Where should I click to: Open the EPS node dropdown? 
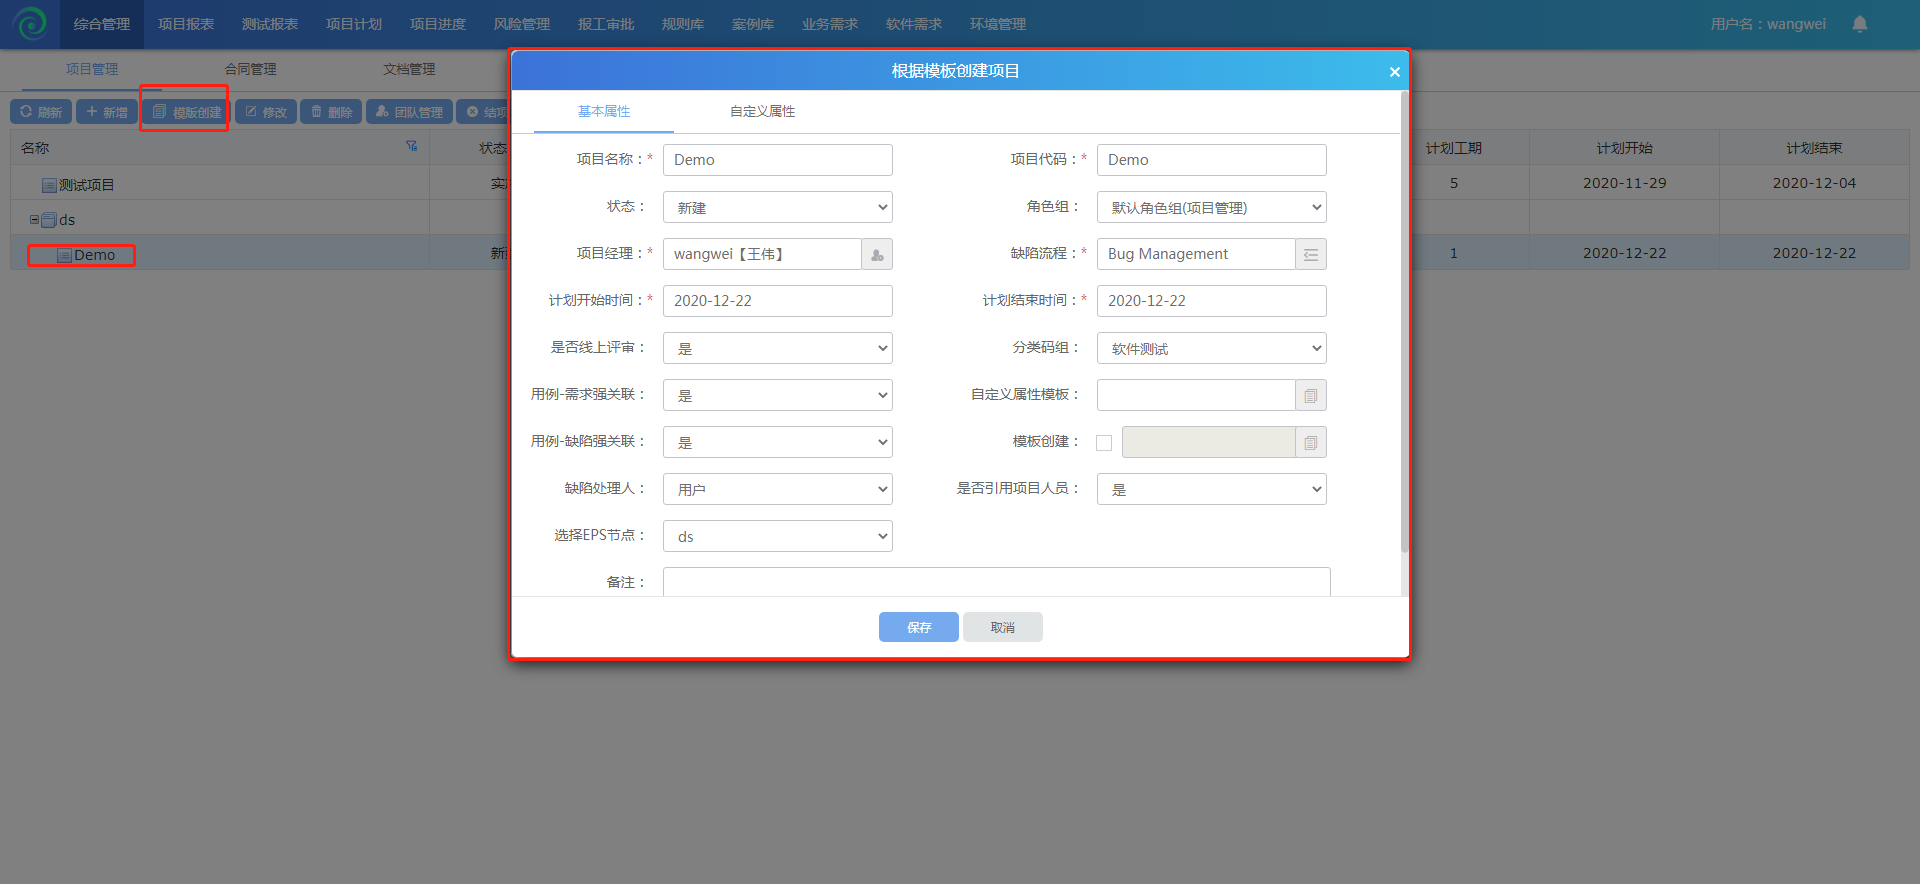[777, 537]
